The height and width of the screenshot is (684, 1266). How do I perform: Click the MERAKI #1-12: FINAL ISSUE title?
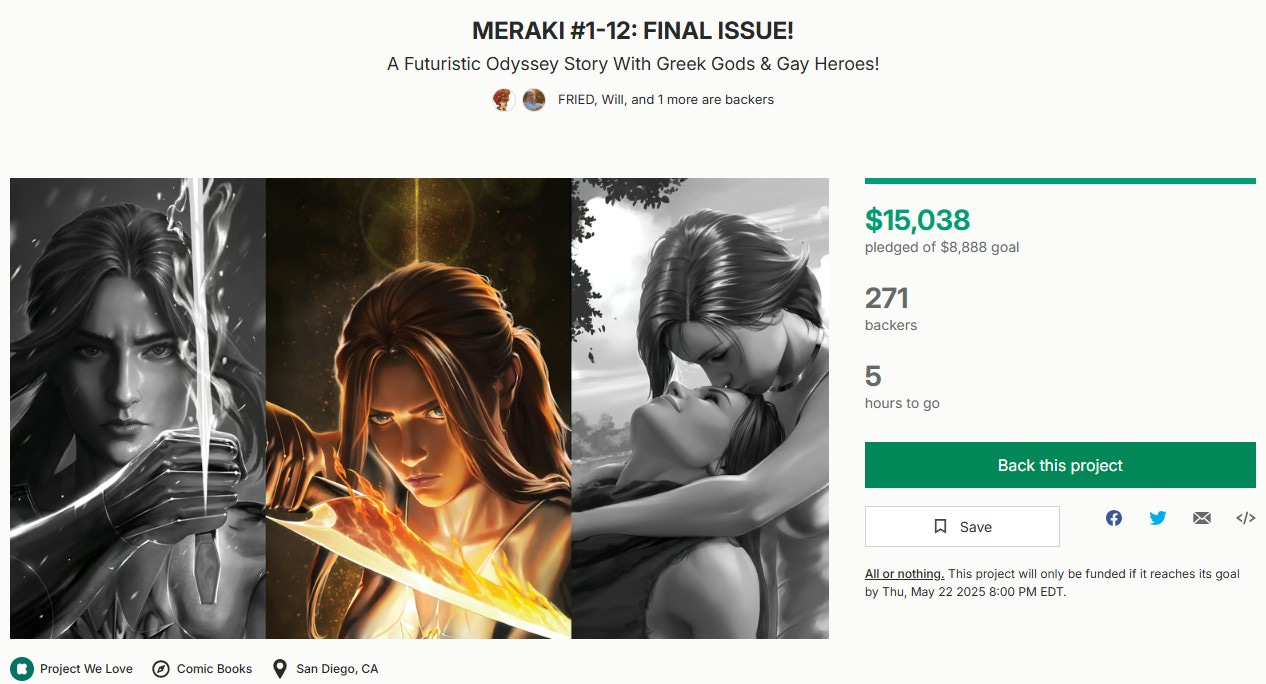coord(633,31)
